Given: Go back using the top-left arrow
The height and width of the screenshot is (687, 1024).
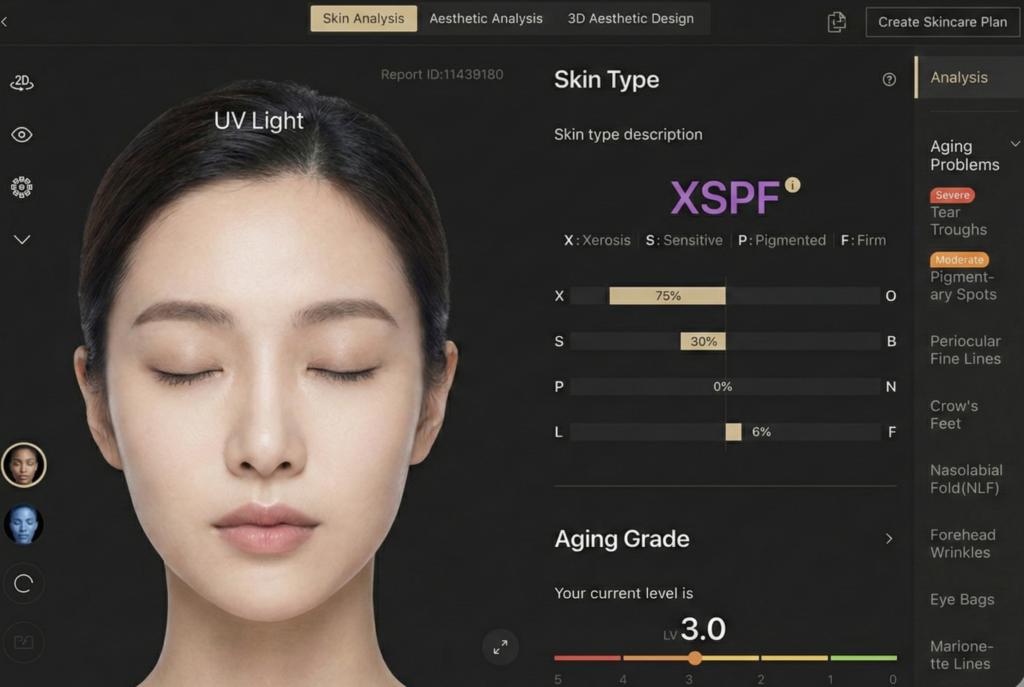Looking at the screenshot, I should [5, 21].
